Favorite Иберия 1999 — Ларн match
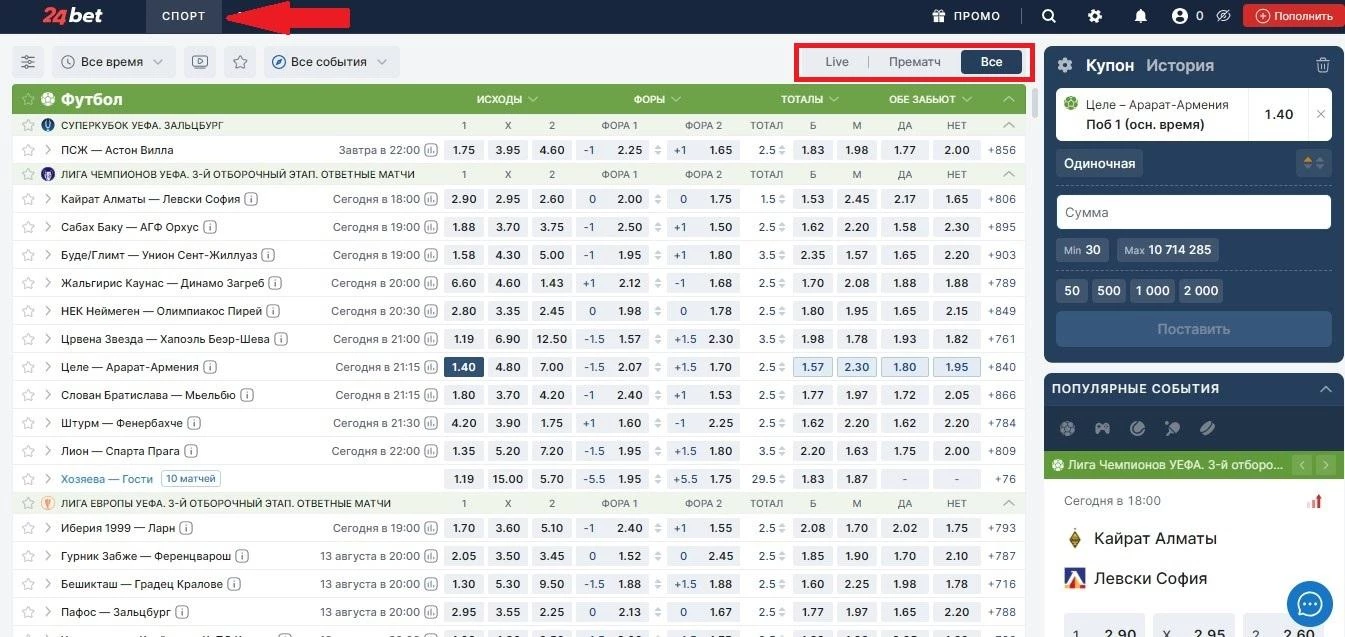This screenshot has width=1345, height=637. (x=28, y=528)
